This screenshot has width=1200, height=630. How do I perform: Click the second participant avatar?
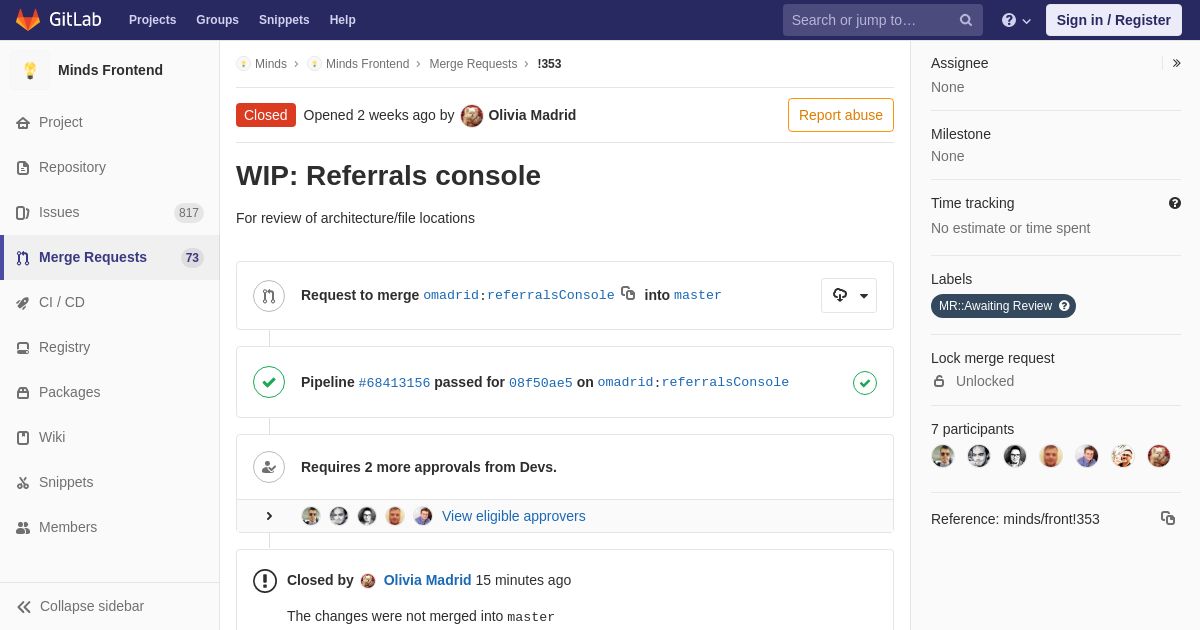pyautogui.click(x=979, y=456)
